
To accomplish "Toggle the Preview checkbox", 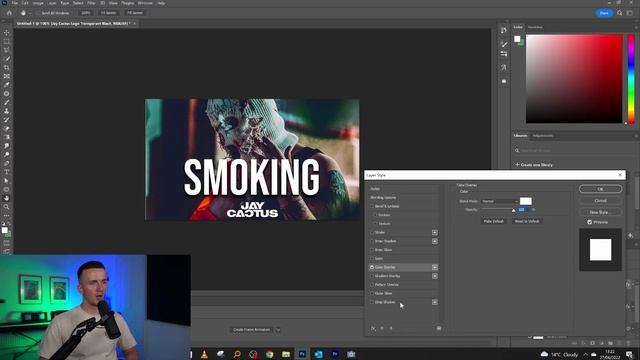I will pyautogui.click(x=589, y=222).
